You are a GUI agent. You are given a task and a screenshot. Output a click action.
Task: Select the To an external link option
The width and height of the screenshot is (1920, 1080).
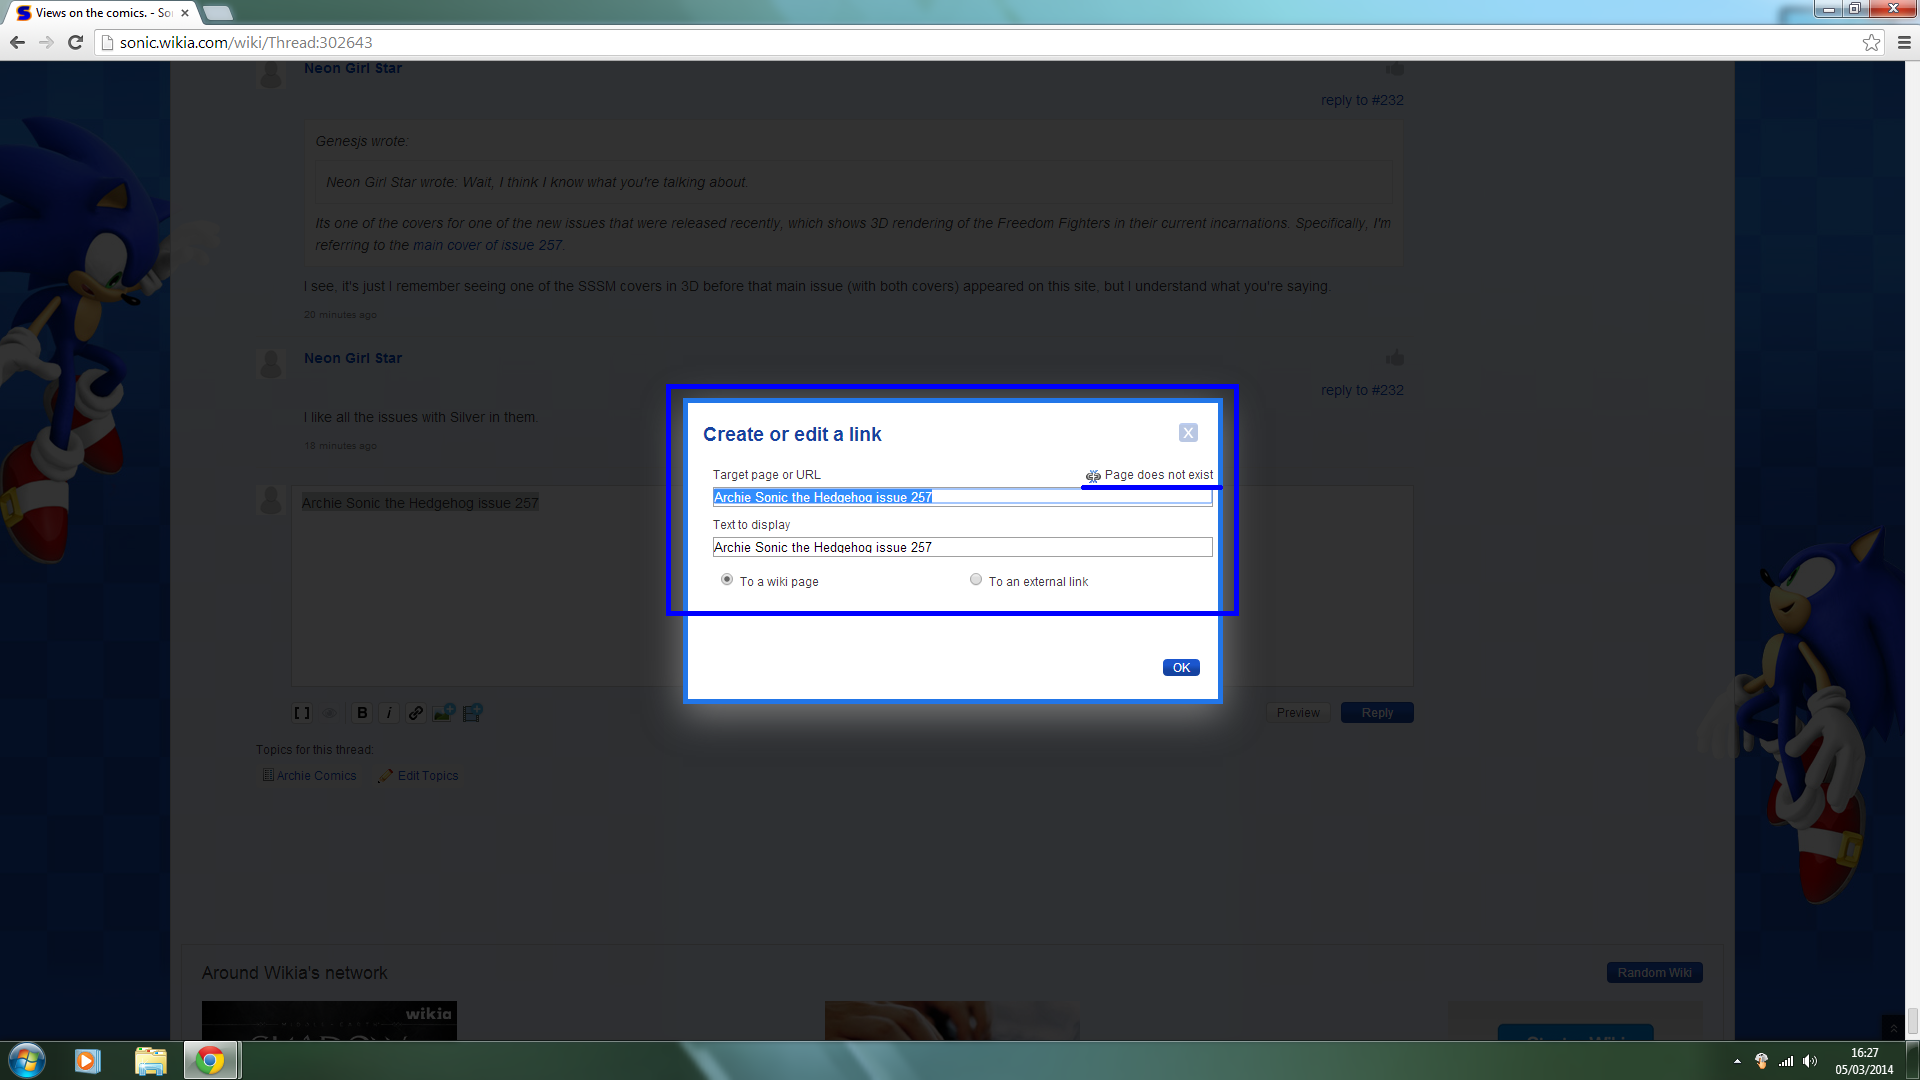(x=976, y=580)
